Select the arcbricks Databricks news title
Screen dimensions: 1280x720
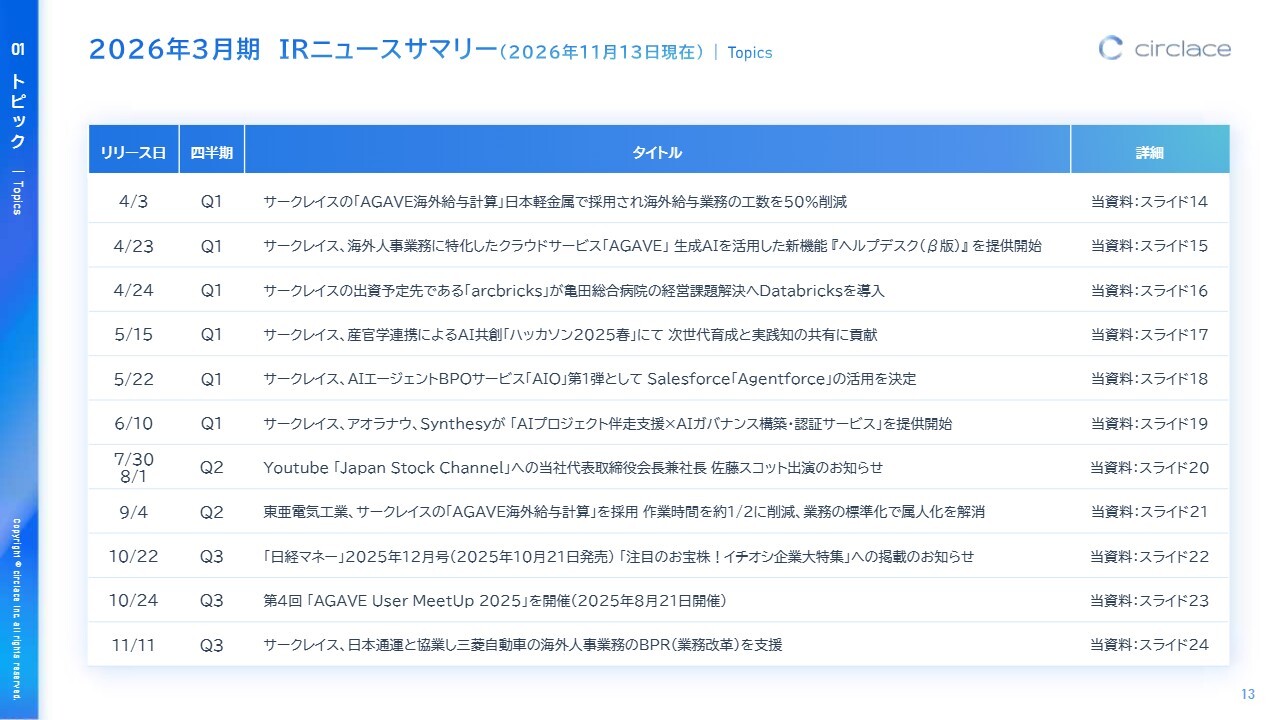[x=573, y=291]
